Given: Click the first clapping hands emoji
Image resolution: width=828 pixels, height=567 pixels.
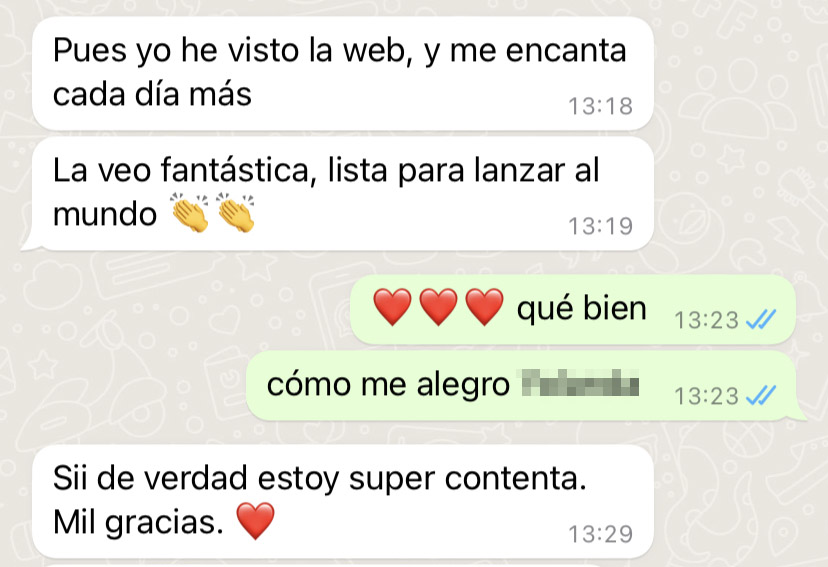Looking at the screenshot, I should [190, 213].
